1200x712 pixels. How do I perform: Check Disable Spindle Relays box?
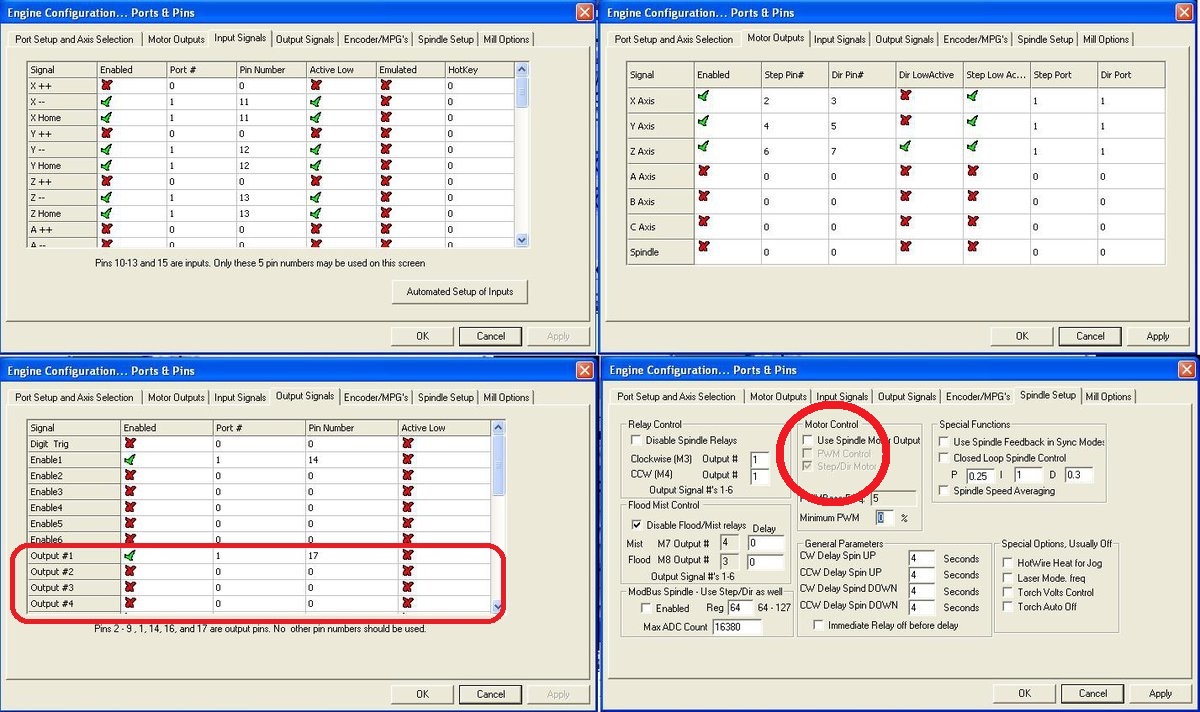(x=636, y=441)
